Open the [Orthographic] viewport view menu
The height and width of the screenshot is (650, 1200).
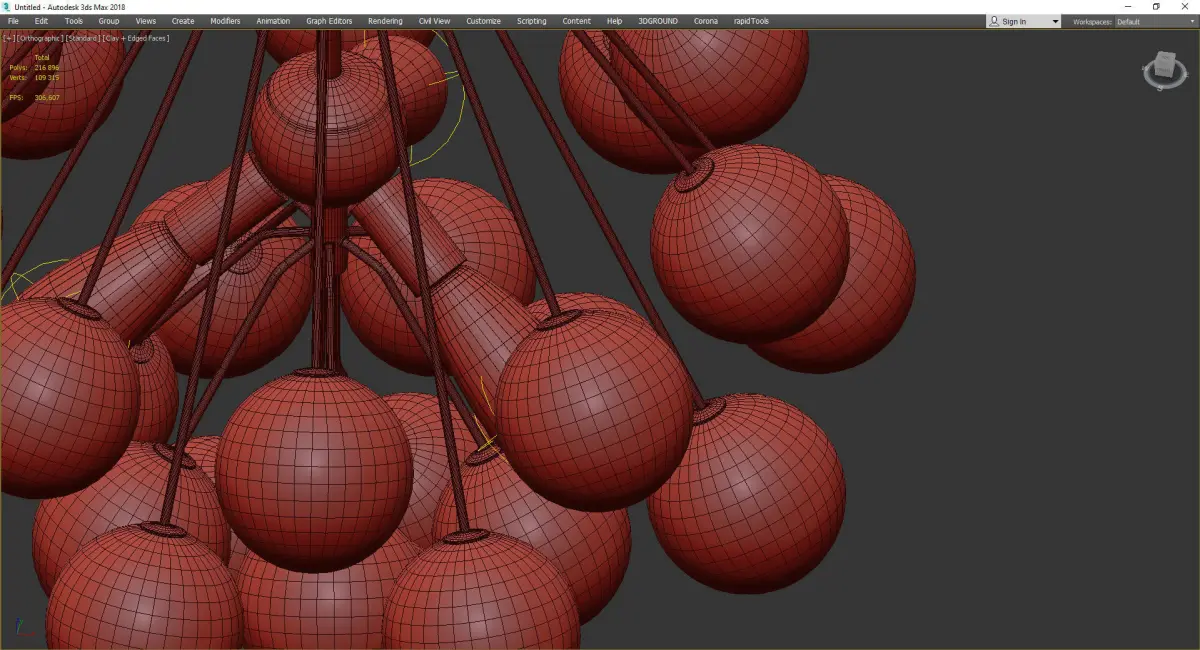pos(38,38)
